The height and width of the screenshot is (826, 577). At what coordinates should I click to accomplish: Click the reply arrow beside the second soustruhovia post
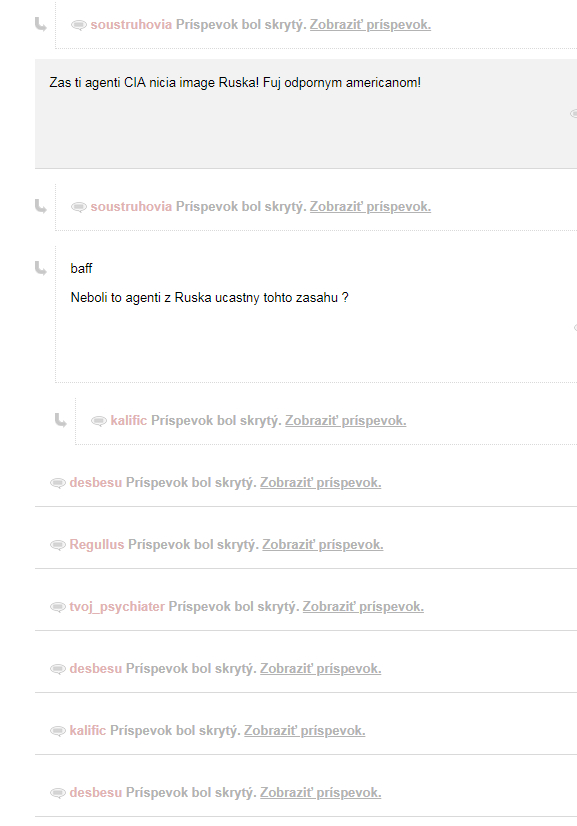(x=41, y=206)
